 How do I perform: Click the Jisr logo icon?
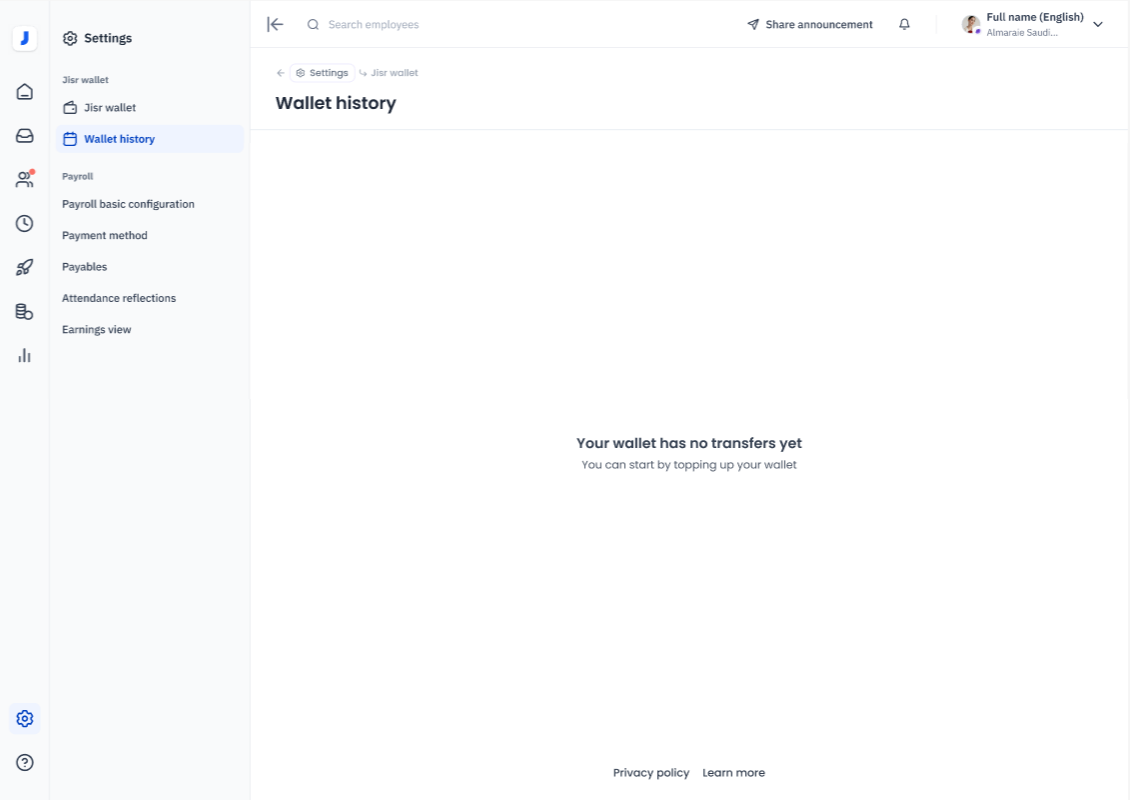click(x=25, y=39)
